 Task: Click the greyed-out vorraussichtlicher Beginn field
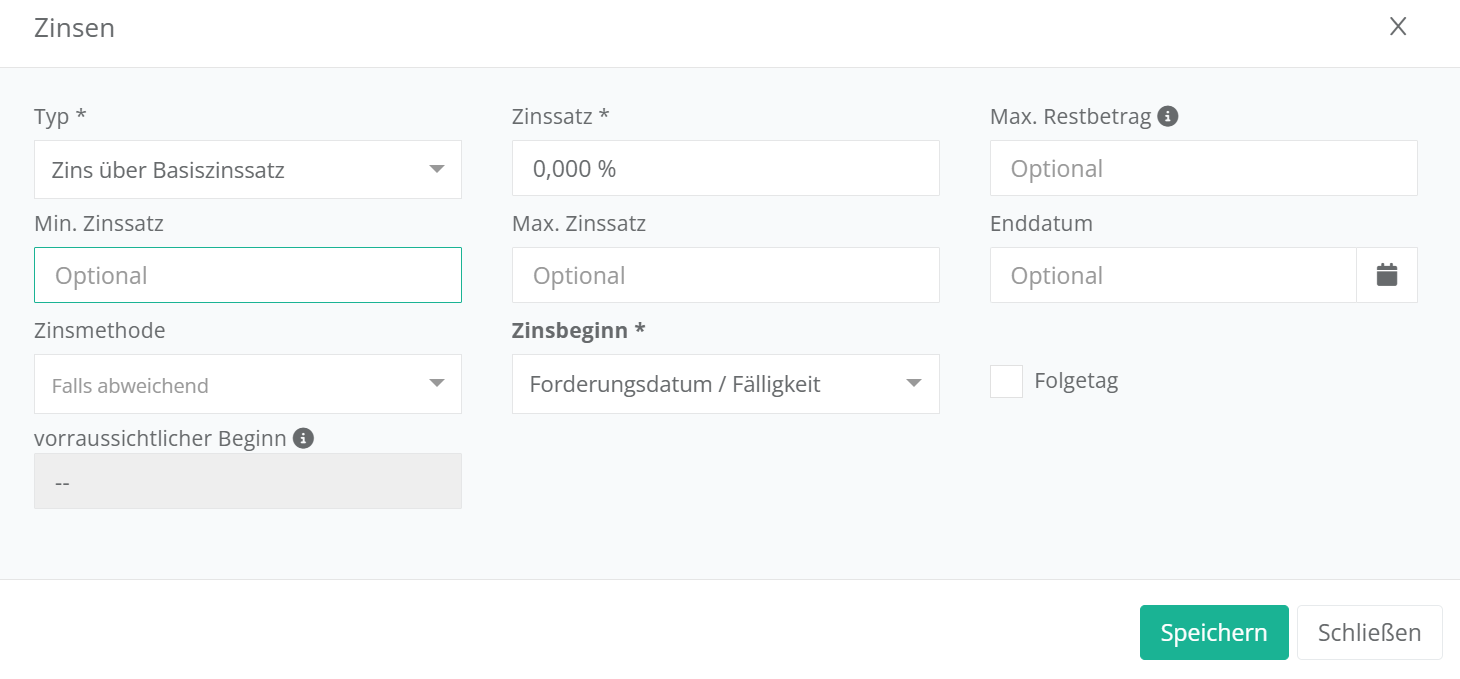pos(248,482)
